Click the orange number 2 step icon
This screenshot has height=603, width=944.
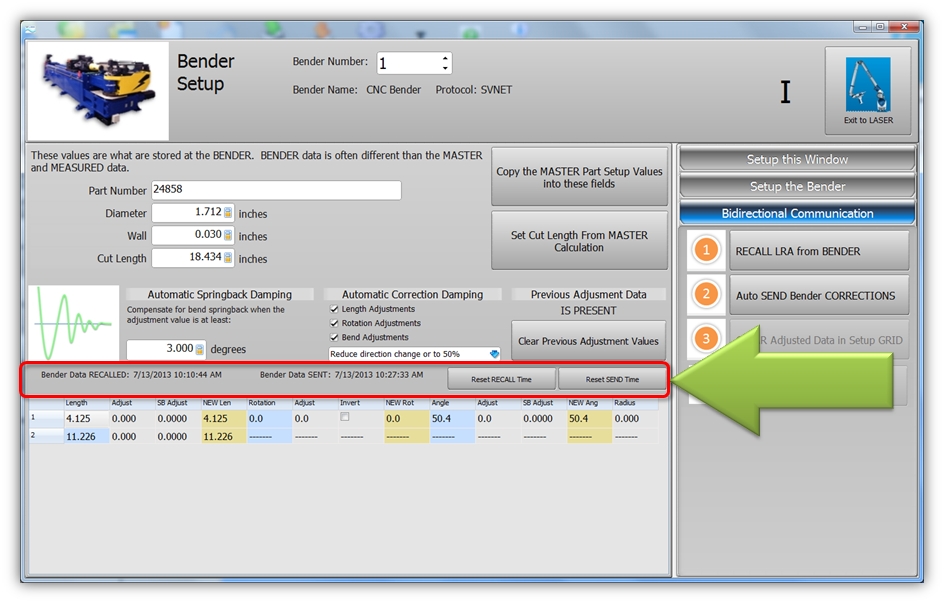[707, 295]
